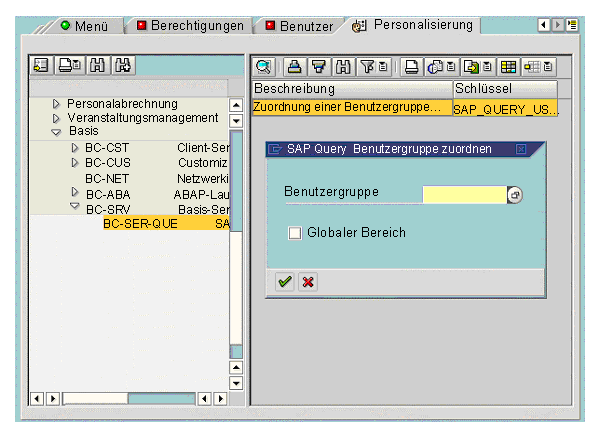Expand the BC-CUS node
Image resolution: width=600 pixels, height=440 pixels.
75,163
